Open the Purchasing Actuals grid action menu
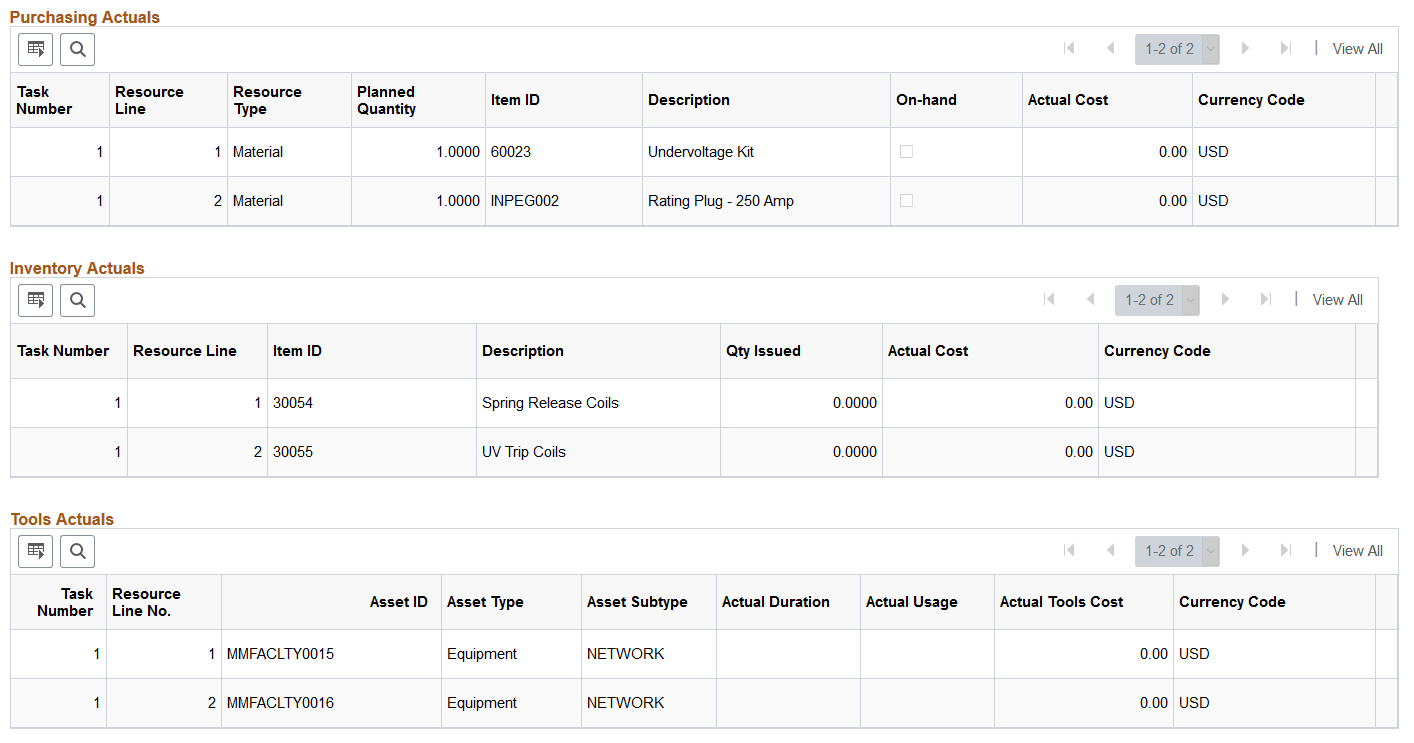1414x743 pixels. [x=35, y=48]
